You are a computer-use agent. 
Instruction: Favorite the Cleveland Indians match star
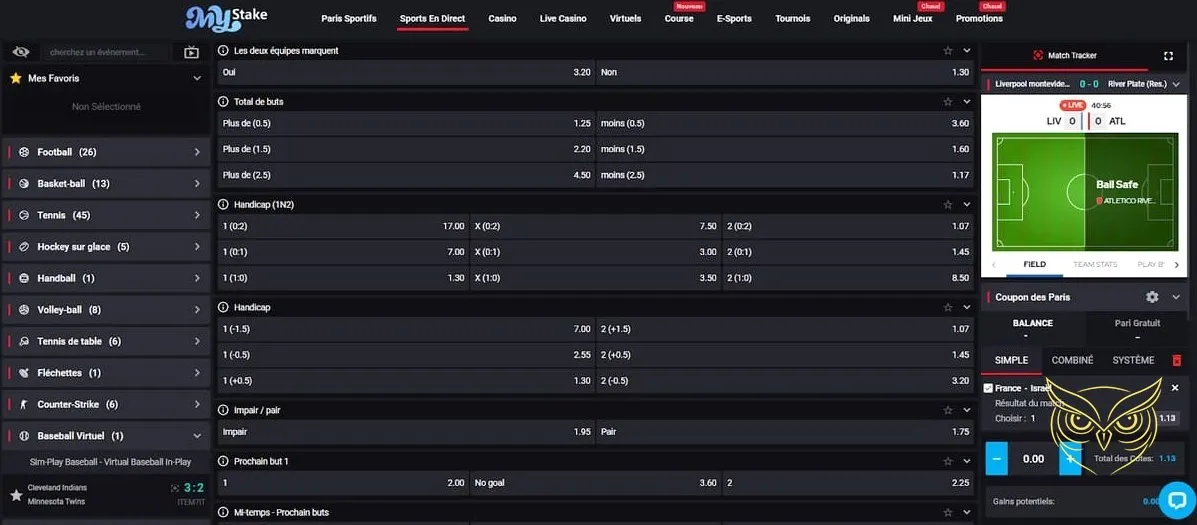[x=16, y=494]
